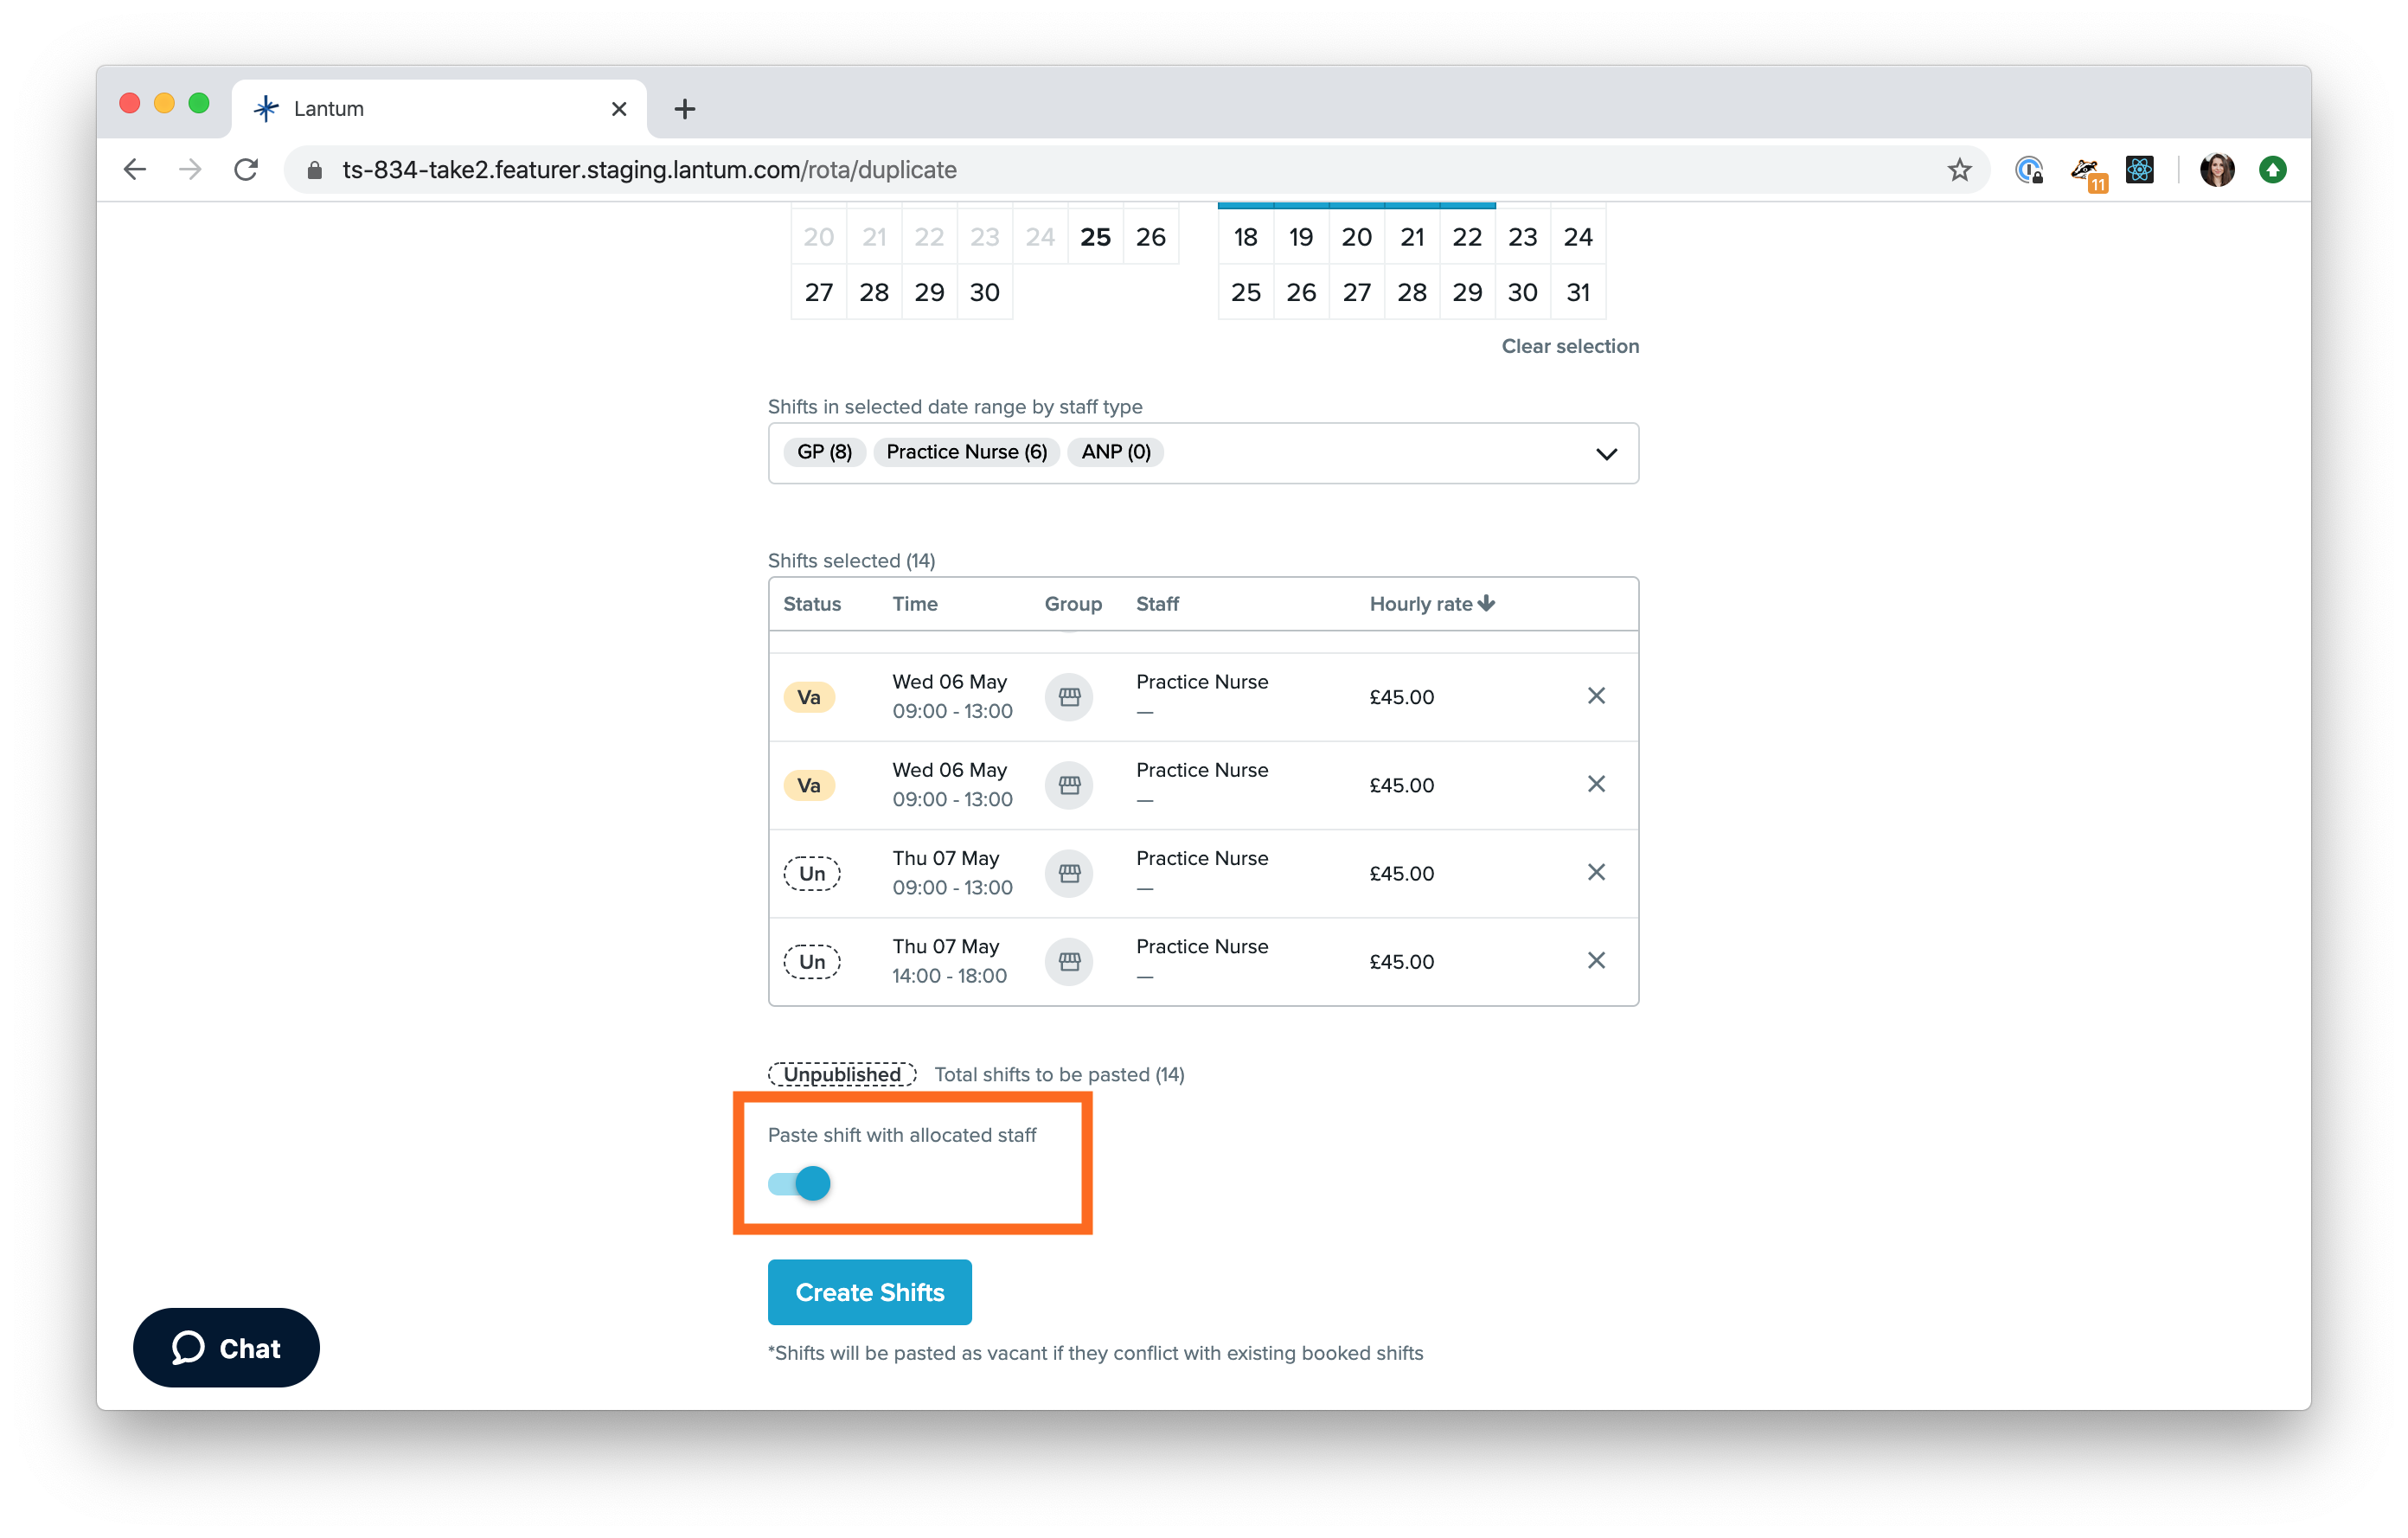Select day 26 in left calendar top row

coord(1150,237)
